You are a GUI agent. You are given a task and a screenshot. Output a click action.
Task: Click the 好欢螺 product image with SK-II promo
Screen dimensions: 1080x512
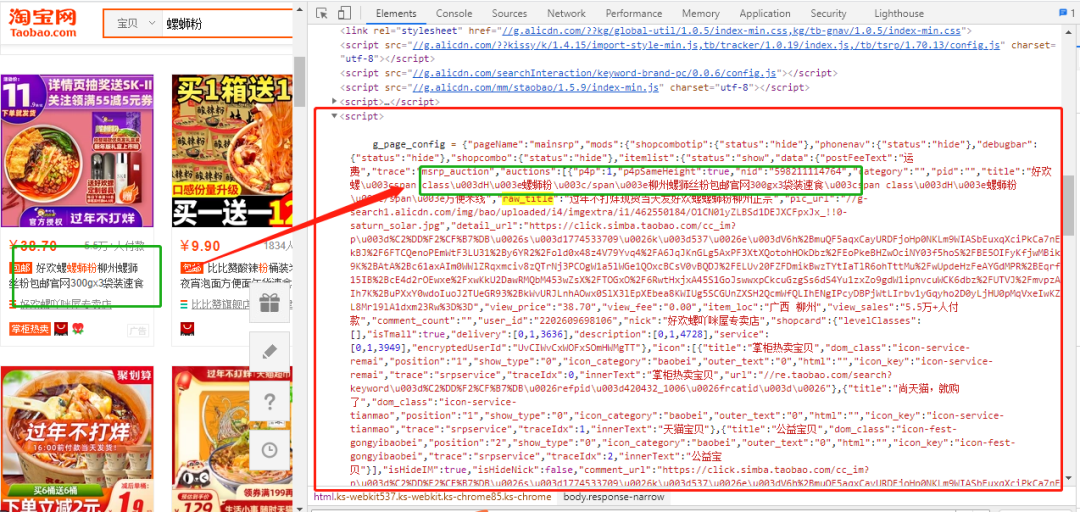pyautogui.click(x=77, y=151)
